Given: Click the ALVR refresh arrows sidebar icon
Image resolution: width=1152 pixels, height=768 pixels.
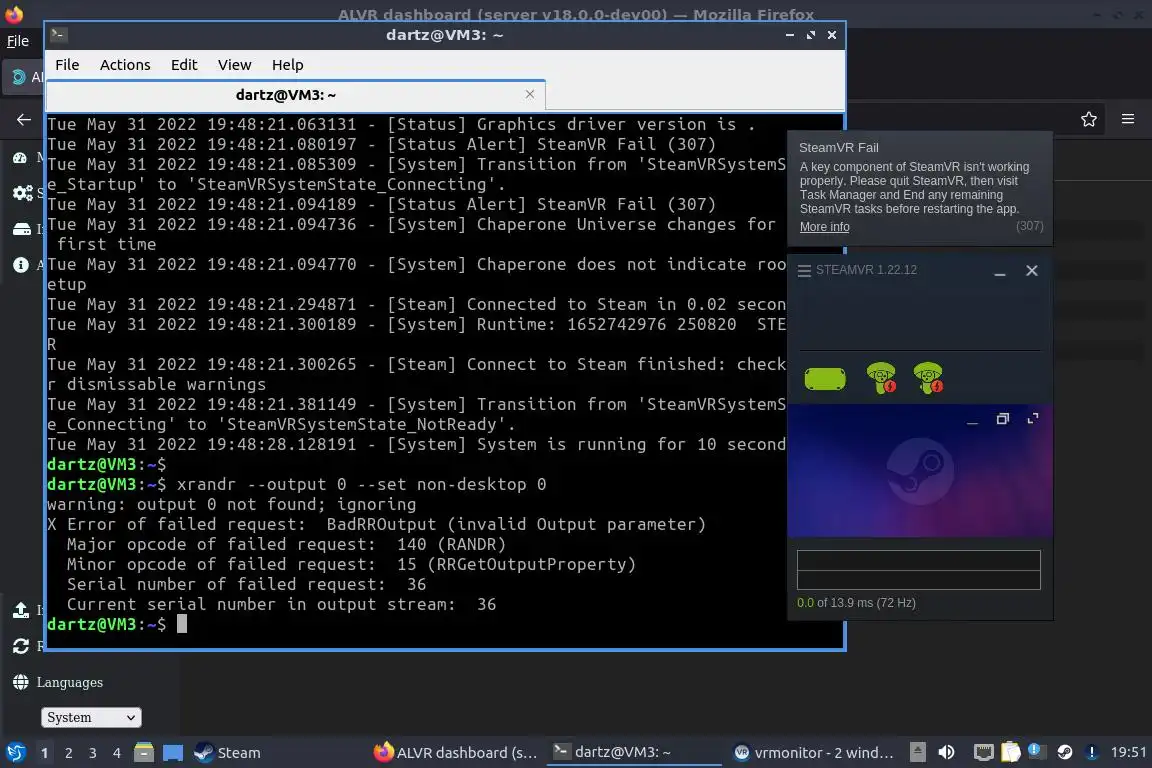Looking at the screenshot, I should [21, 646].
